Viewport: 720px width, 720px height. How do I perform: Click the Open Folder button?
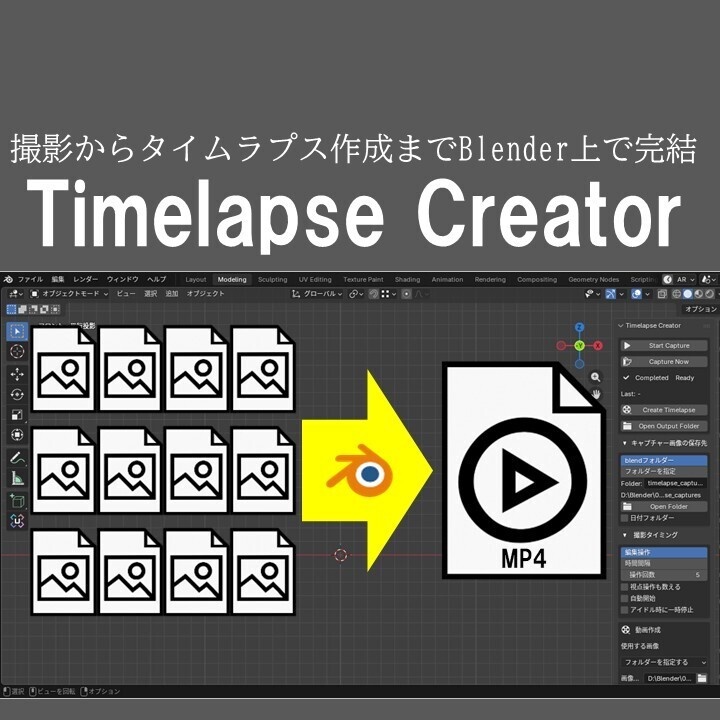pyautogui.click(x=664, y=506)
